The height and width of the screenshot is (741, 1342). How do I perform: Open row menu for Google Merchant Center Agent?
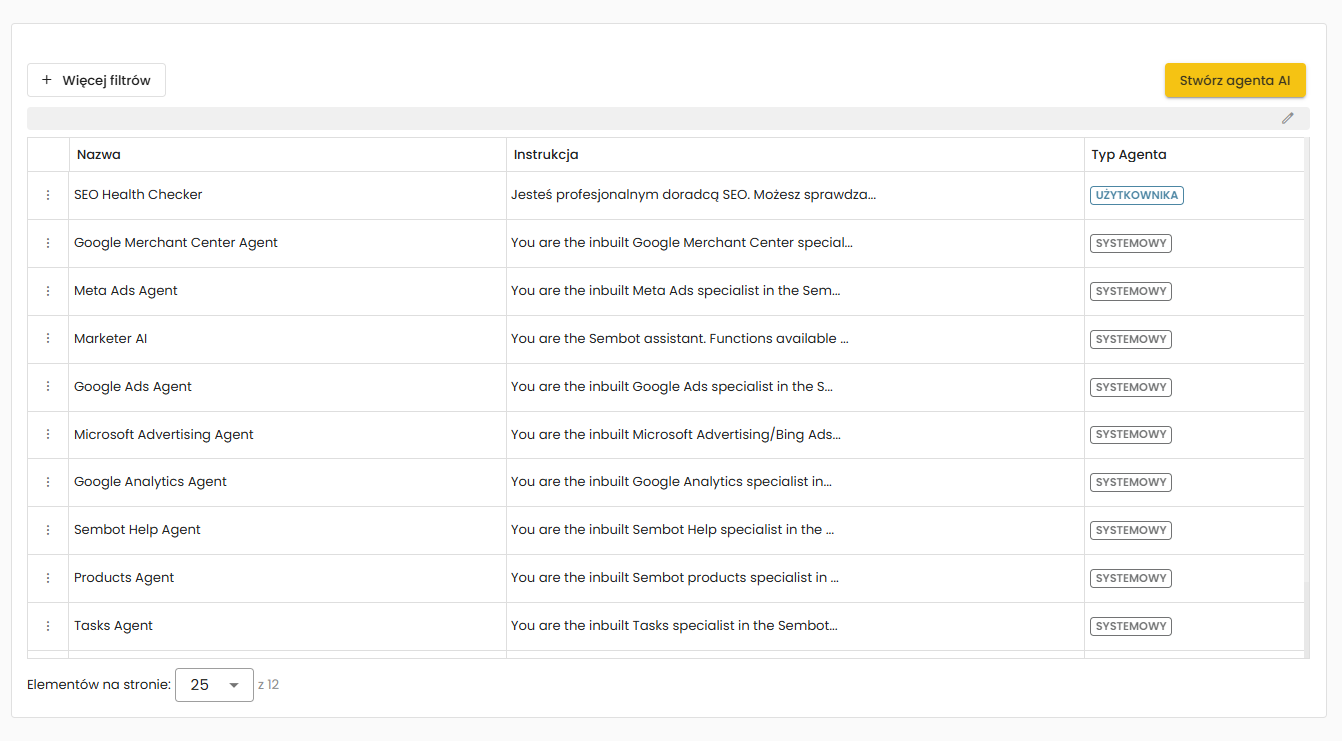[x=48, y=243]
